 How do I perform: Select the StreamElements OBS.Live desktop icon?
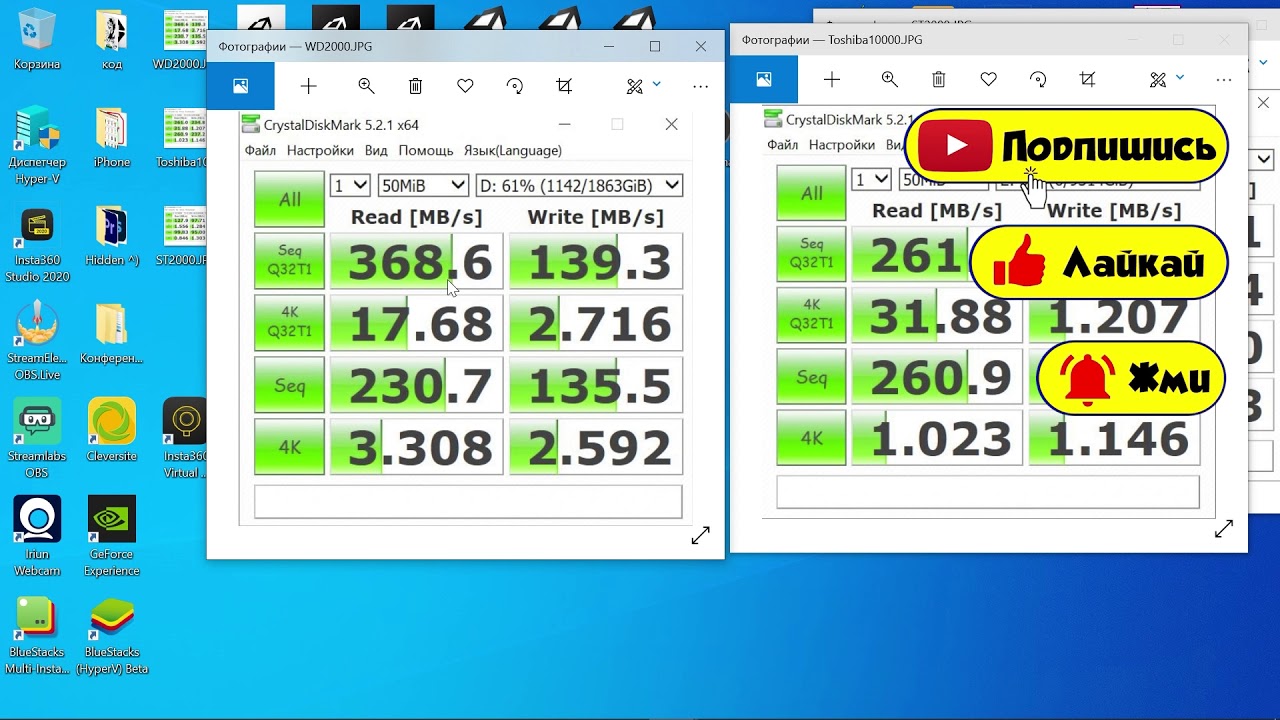point(37,341)
